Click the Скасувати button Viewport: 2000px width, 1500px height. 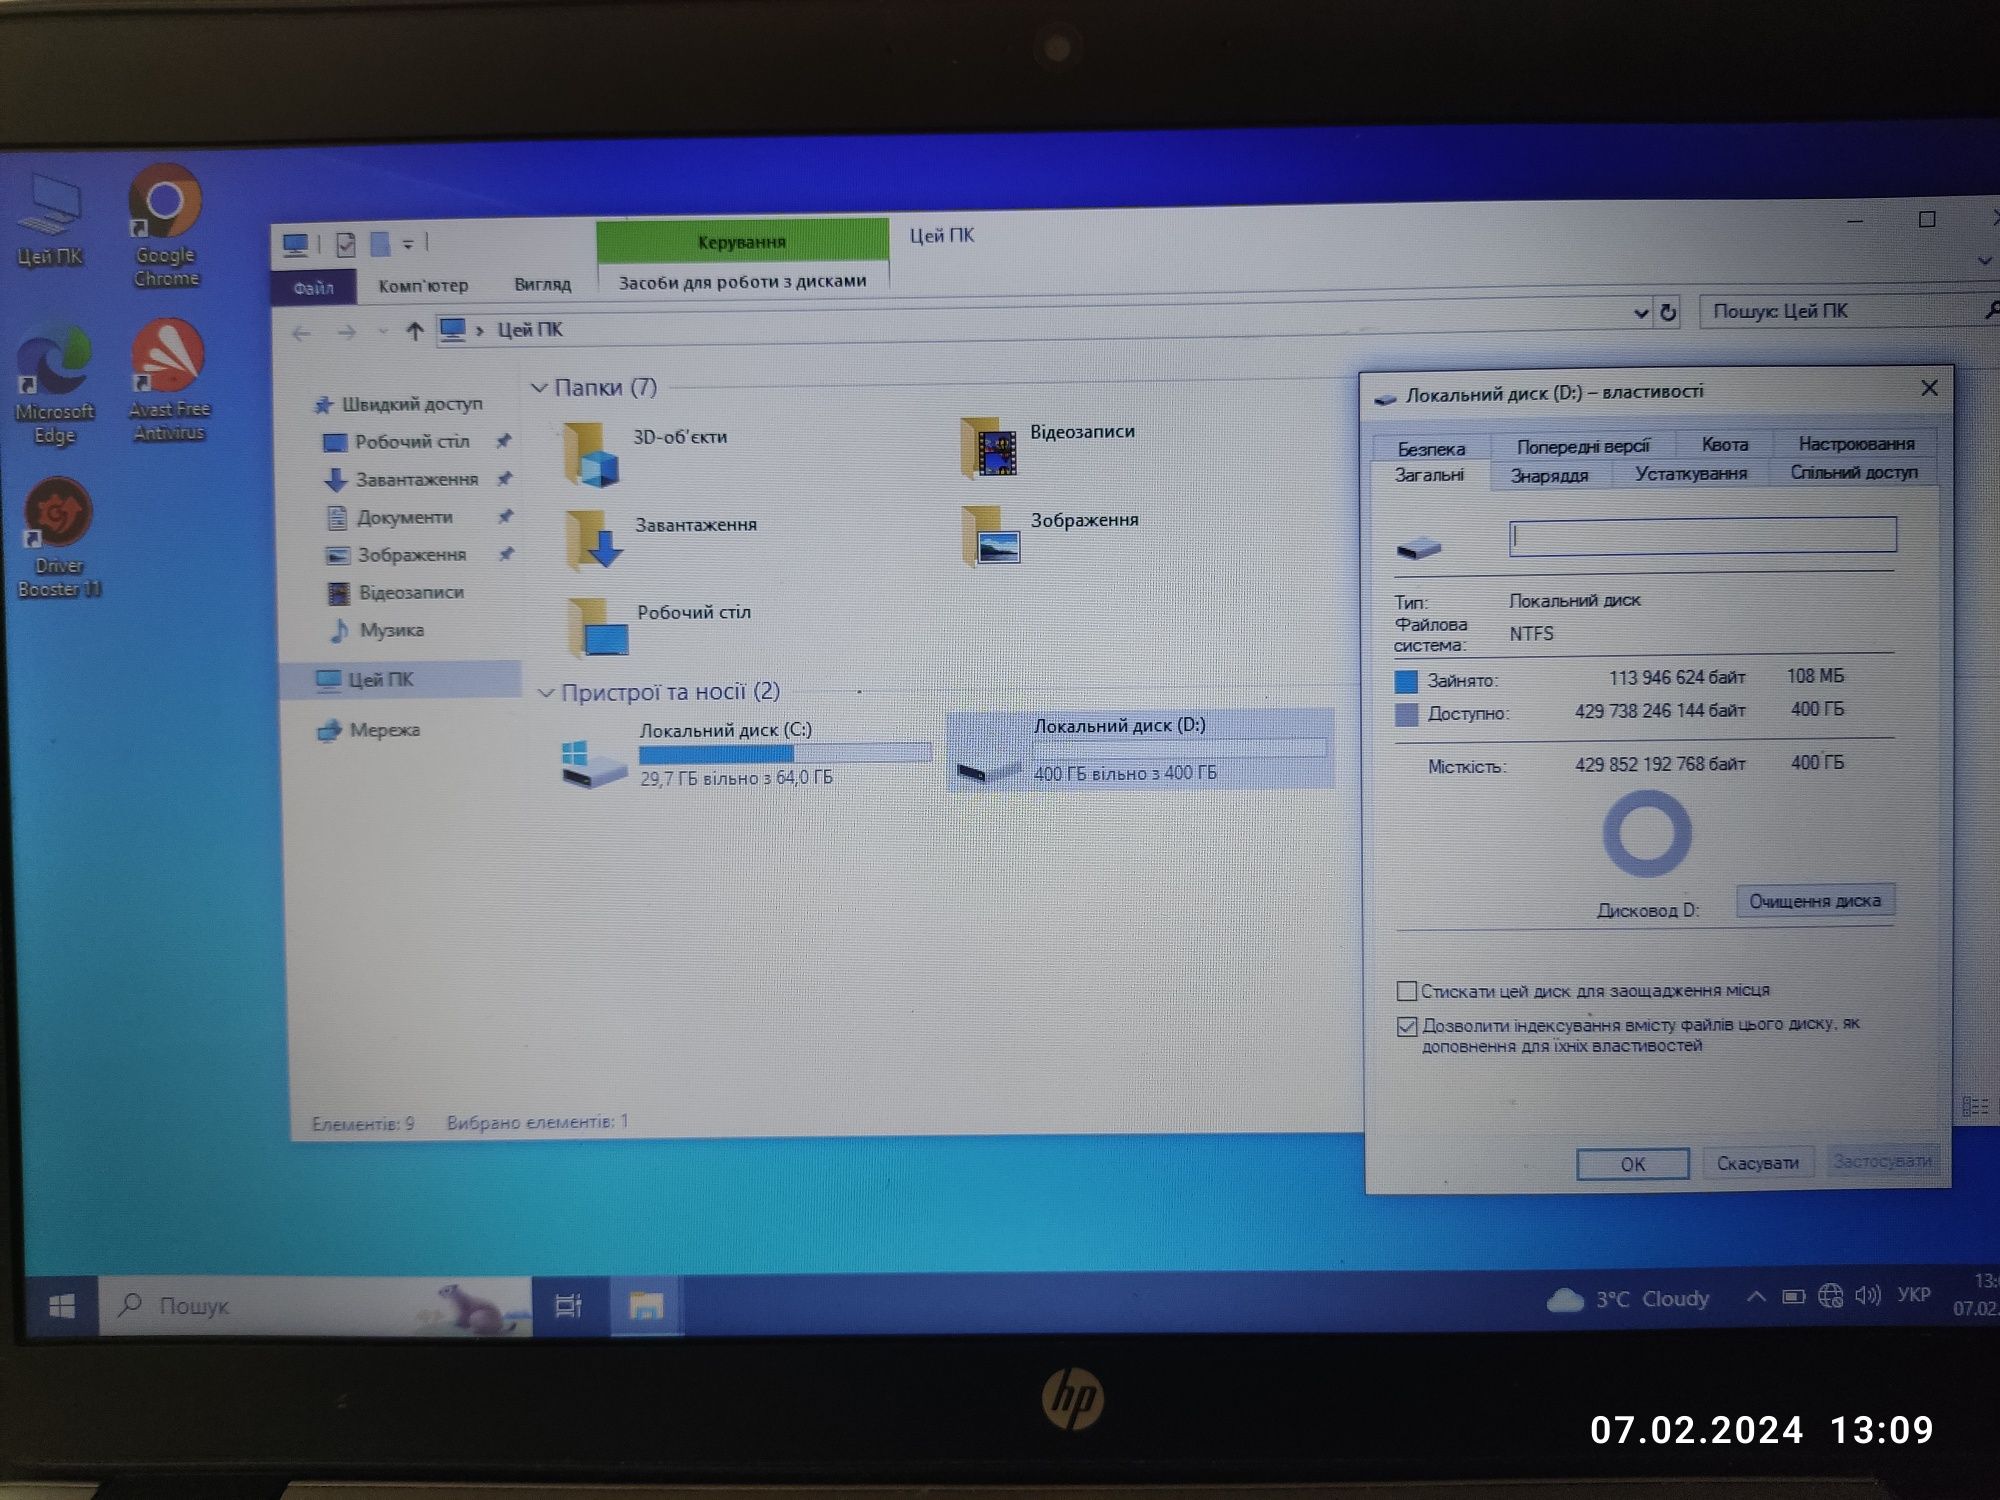coord(1757,1163)
